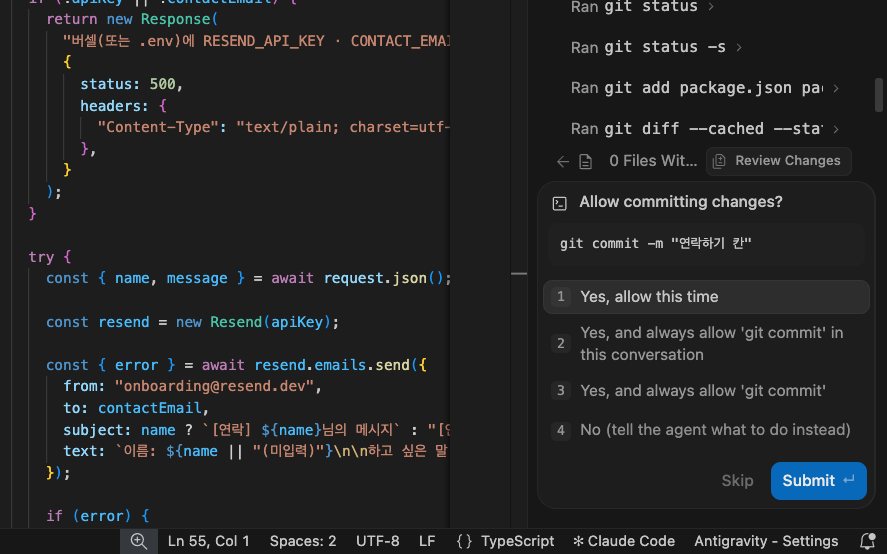Click the zoom magnifier icon in status bar
Viewport: 887px width, 554px height.
coord(139,541)
